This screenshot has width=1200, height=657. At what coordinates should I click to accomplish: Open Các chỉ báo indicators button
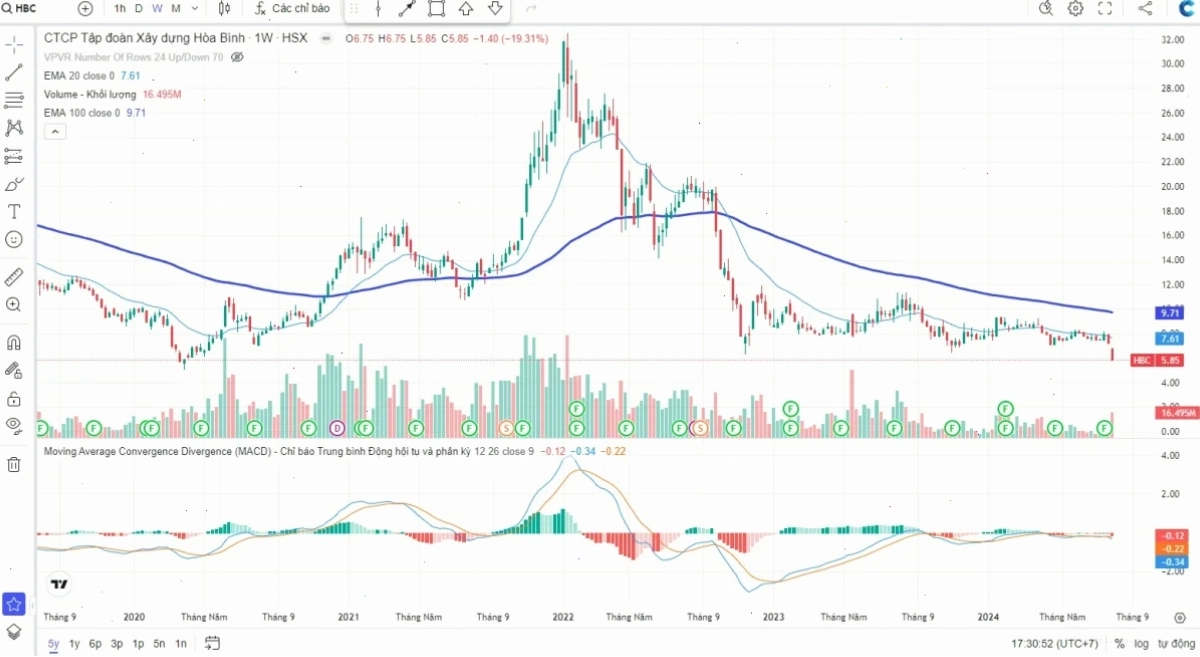pos(292,8)
